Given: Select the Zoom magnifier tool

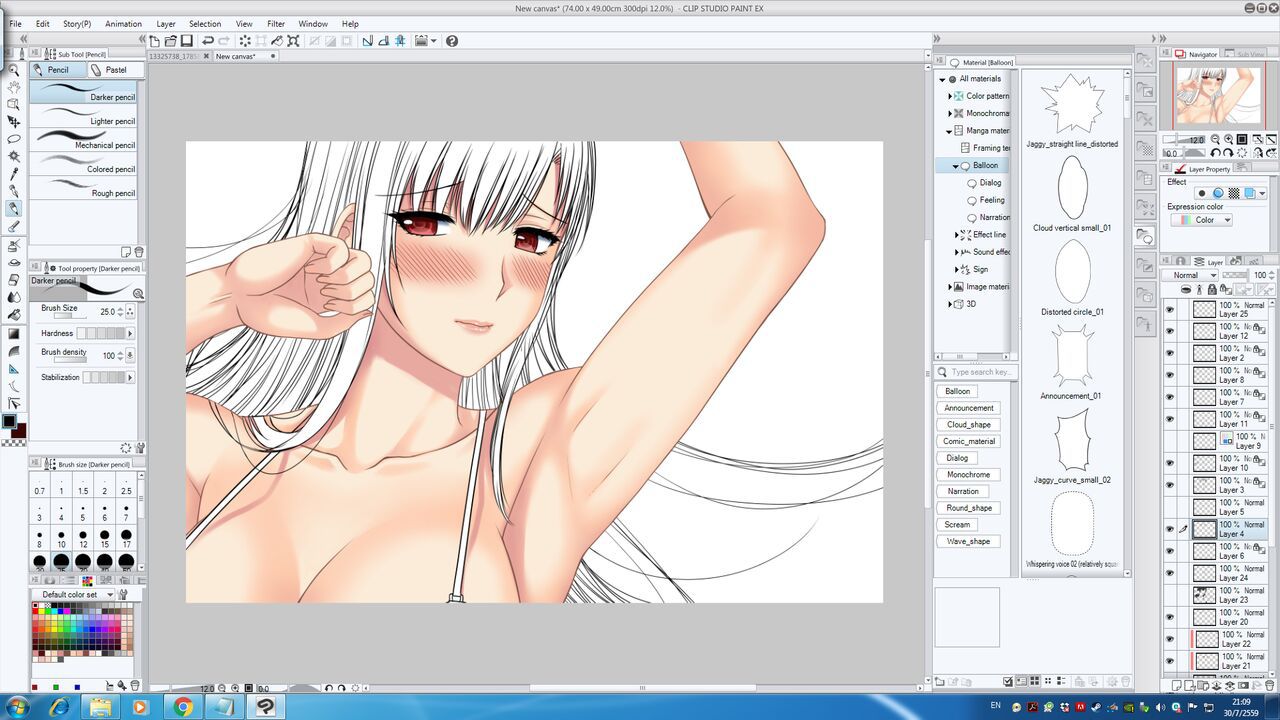Looking at the screenshot, I should (14, 71).
